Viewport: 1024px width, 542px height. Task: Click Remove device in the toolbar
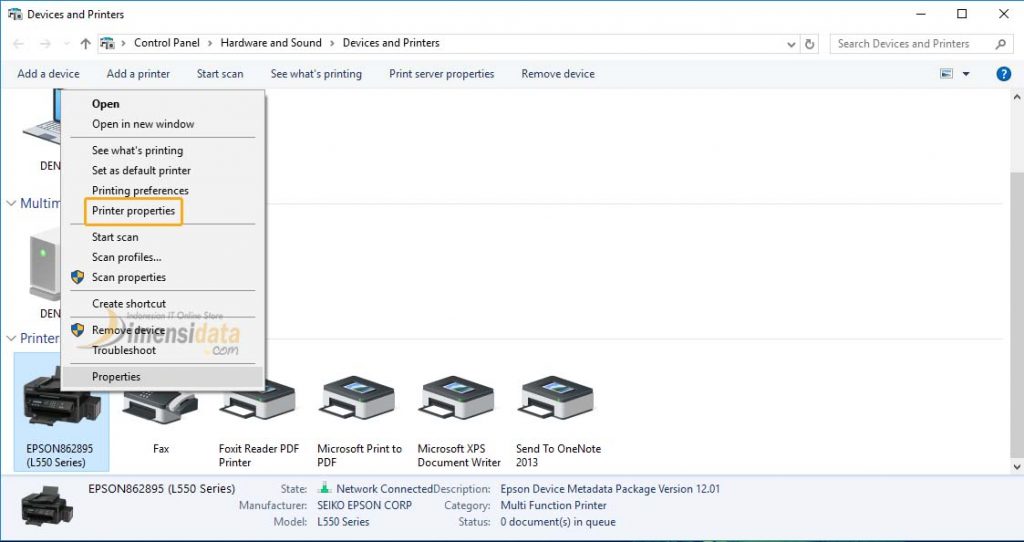tap(558, 74)
